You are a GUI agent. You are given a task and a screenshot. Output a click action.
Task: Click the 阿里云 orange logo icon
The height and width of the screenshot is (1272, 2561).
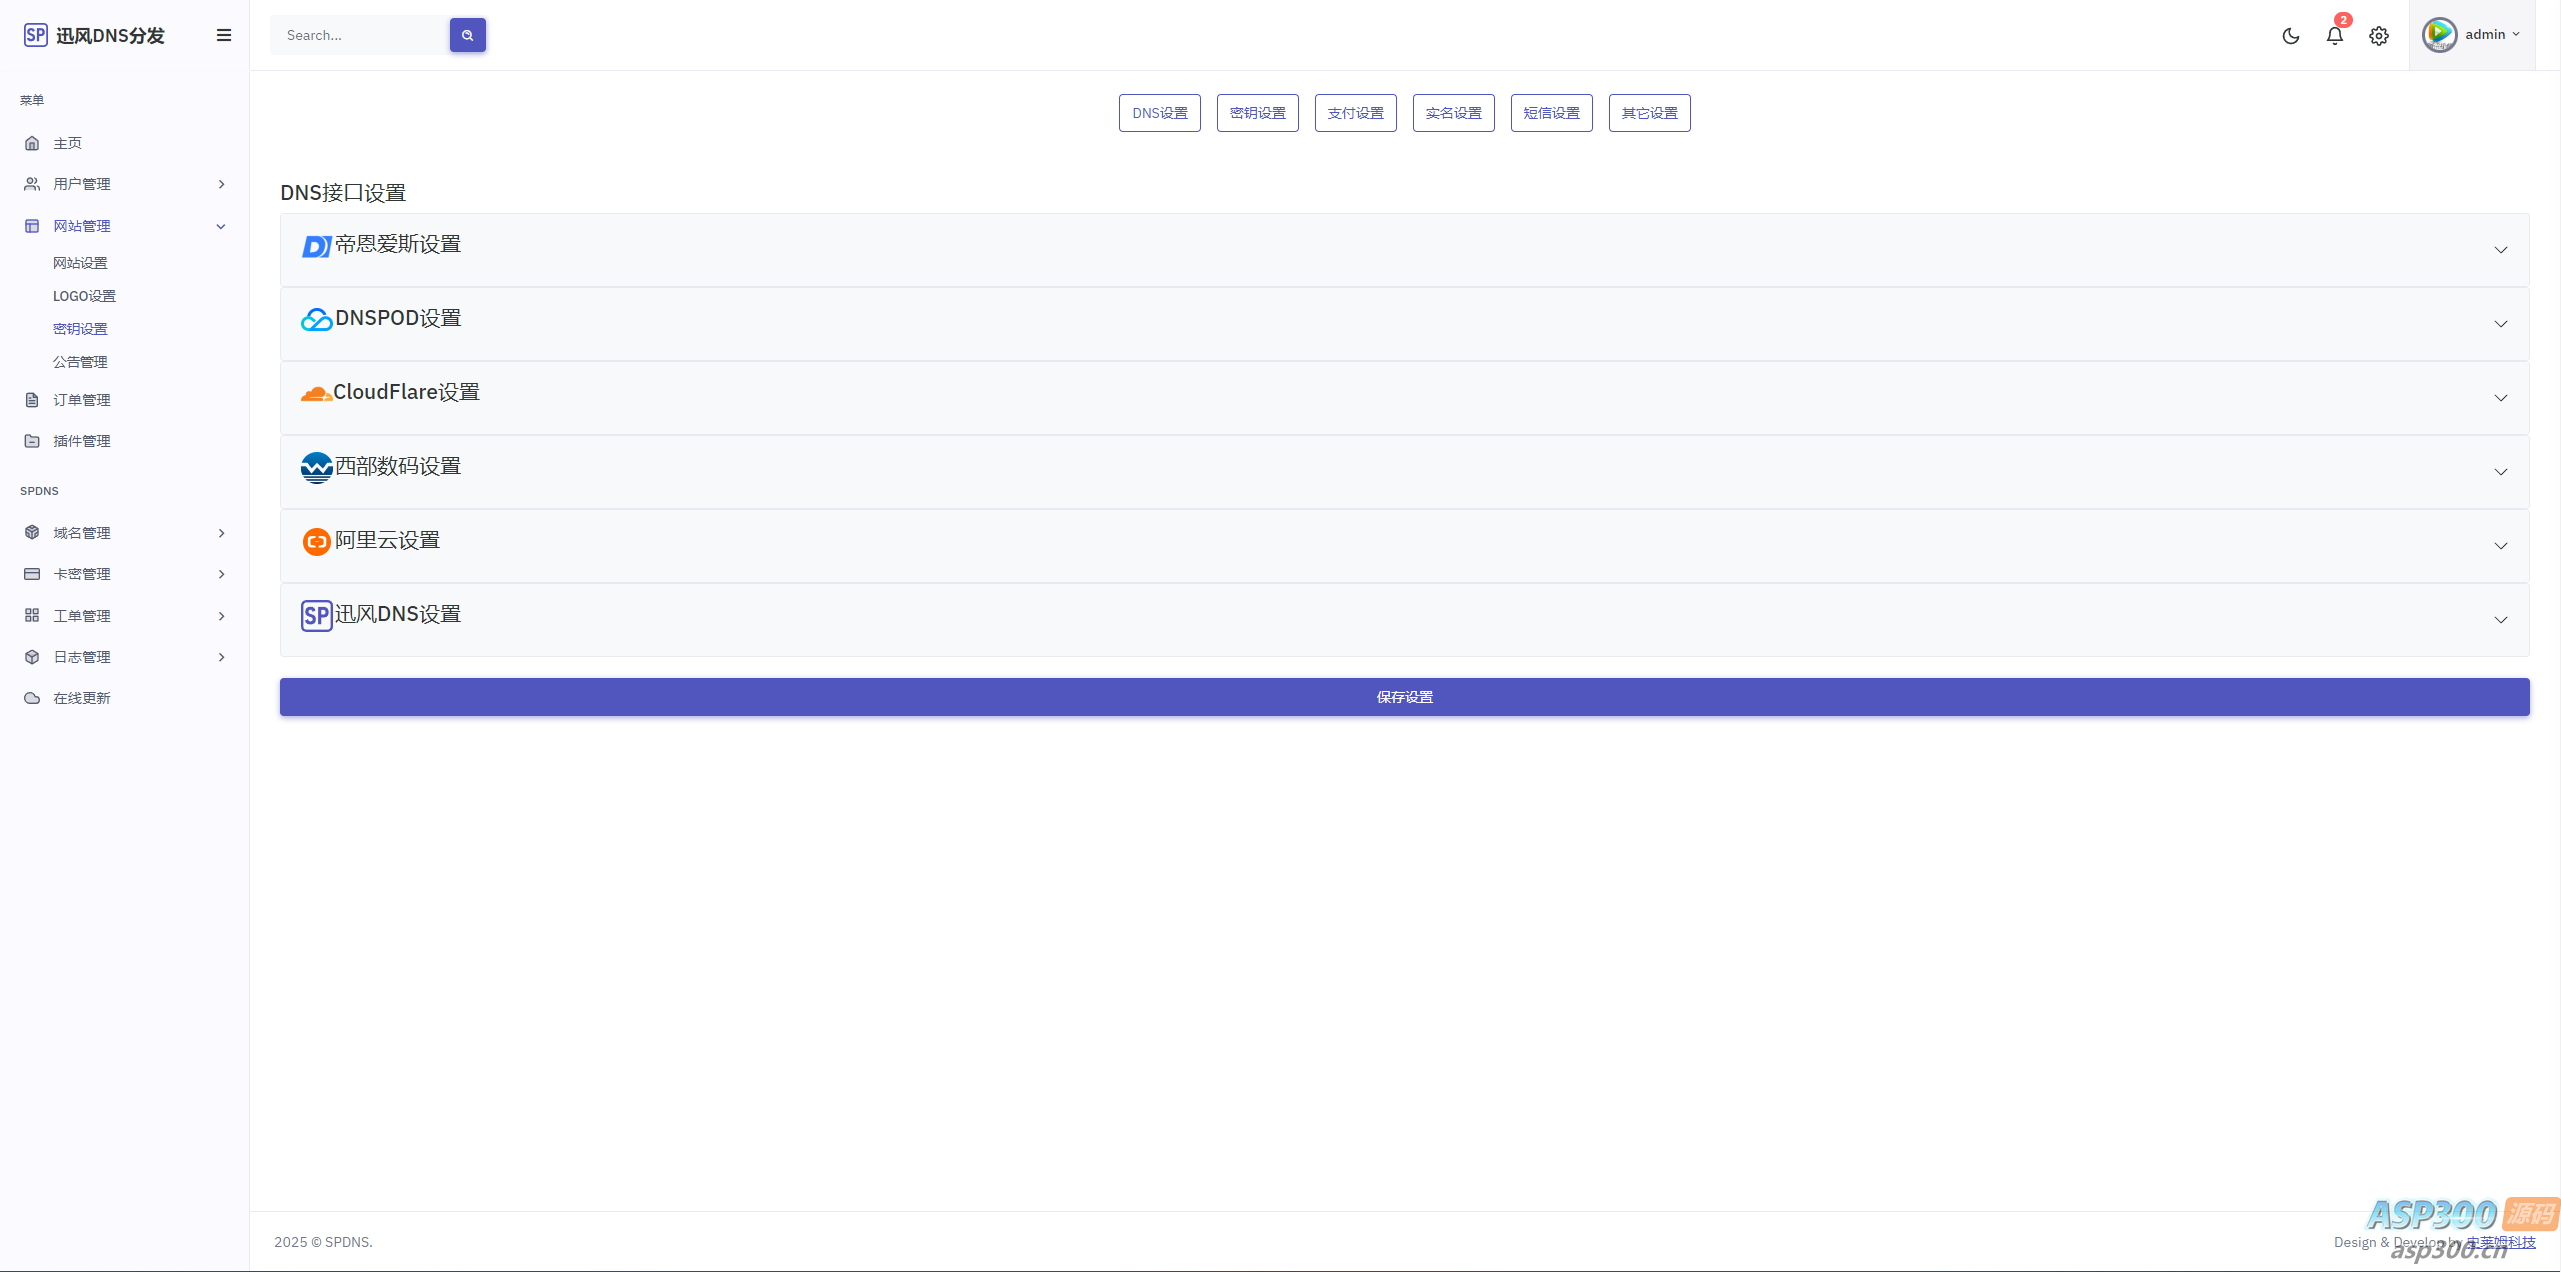tap(316, 542)
